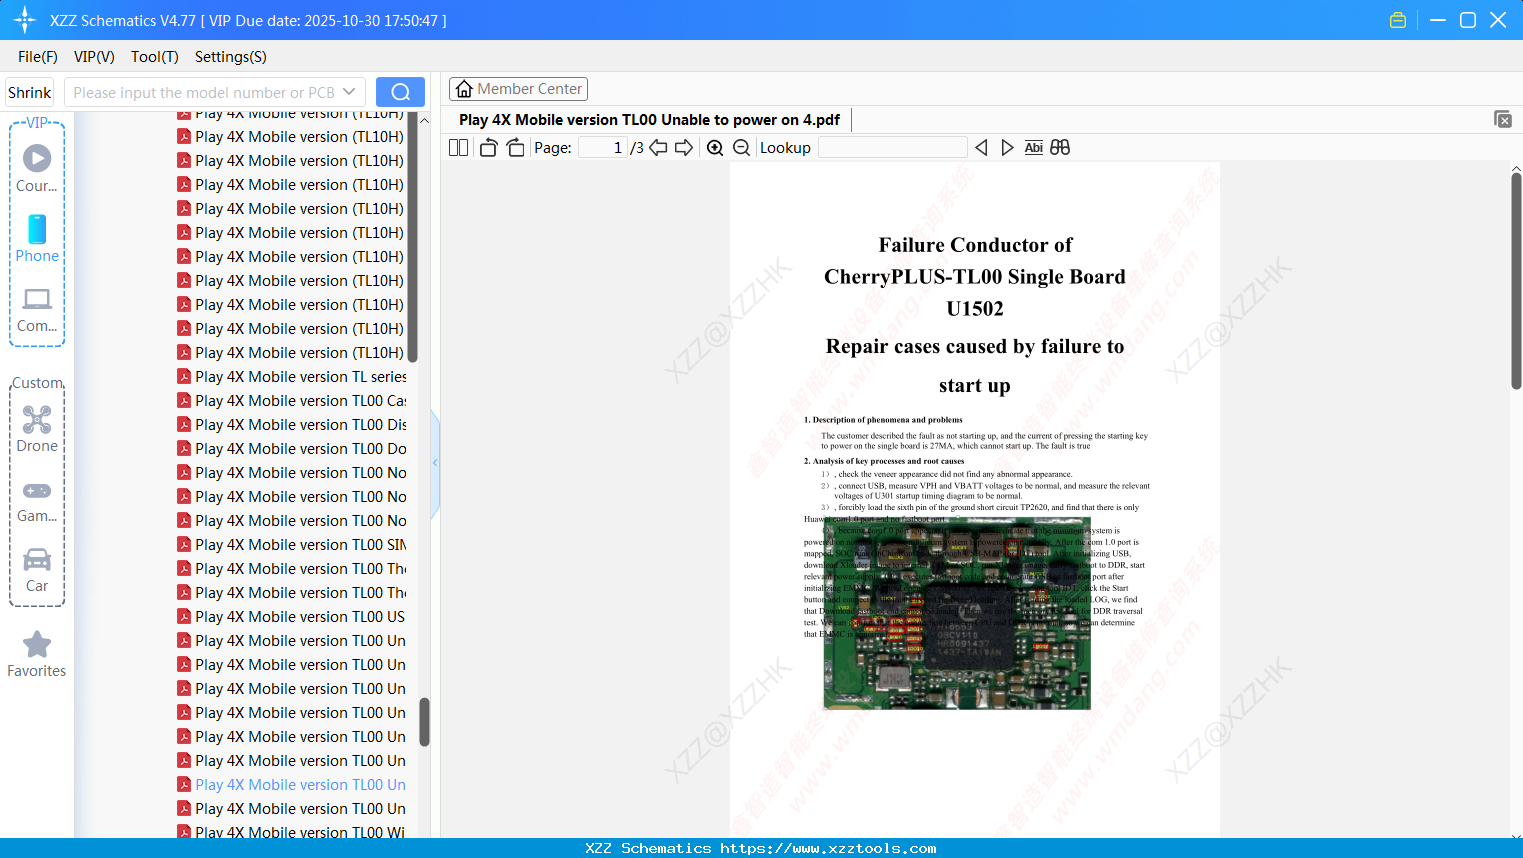Expand the model number dropdown arrow
The width and height of the screenshot is (1523, 858).
pyautogui.click(x=349, y=92)
